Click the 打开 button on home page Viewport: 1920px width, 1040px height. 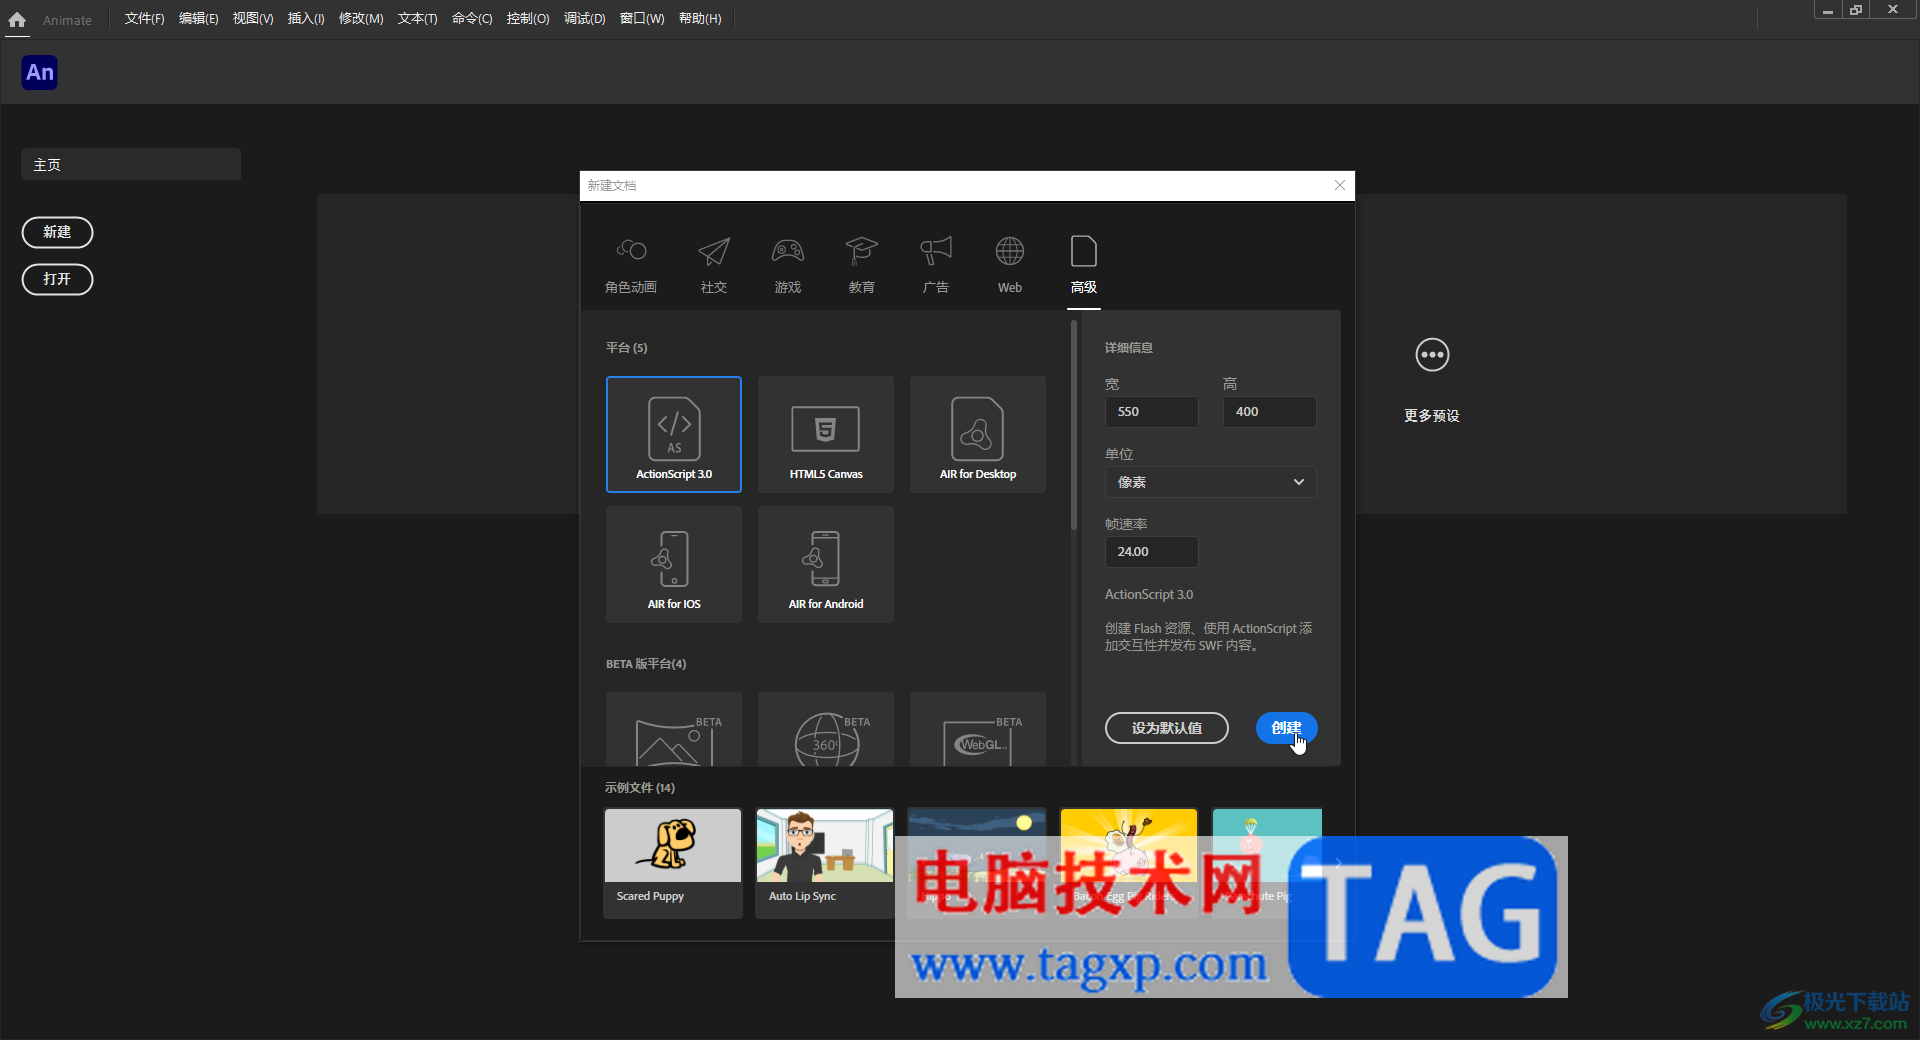[57, 279]
